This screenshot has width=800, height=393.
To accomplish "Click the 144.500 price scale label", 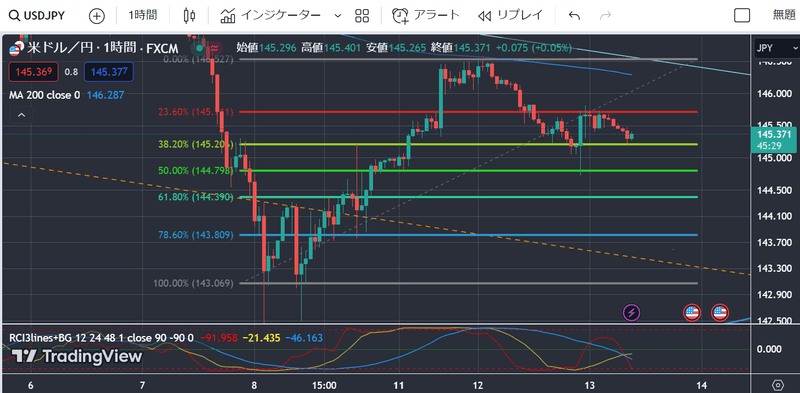I will point(774,190).
